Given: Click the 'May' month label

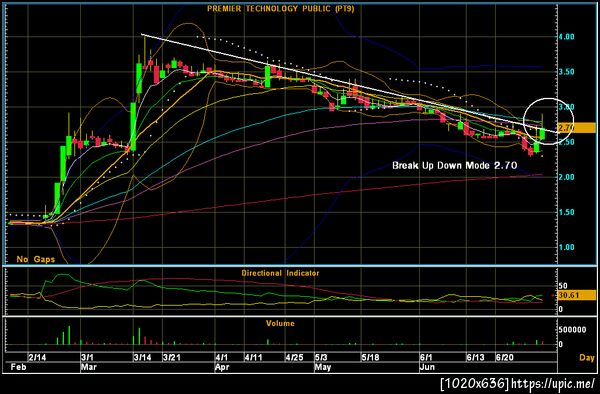Looking at the screenshot, I should click(x=323, y=367).
